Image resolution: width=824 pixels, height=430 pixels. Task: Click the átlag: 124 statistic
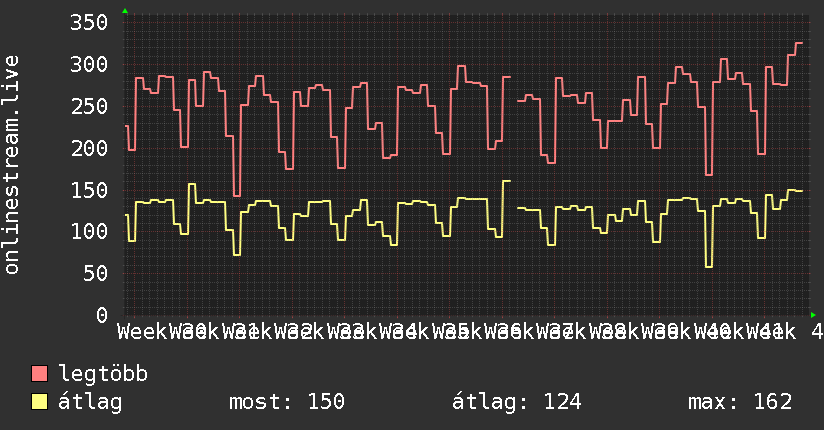pyautogui.click(x=517, y=402)
